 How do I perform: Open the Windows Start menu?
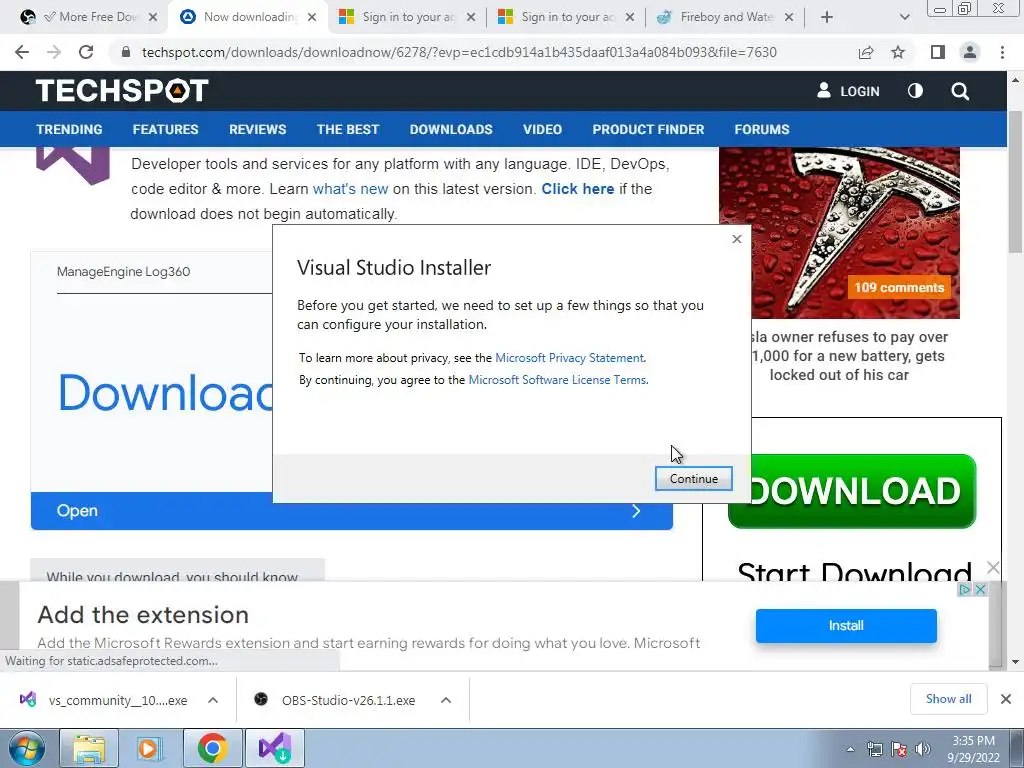coord(27,748)
